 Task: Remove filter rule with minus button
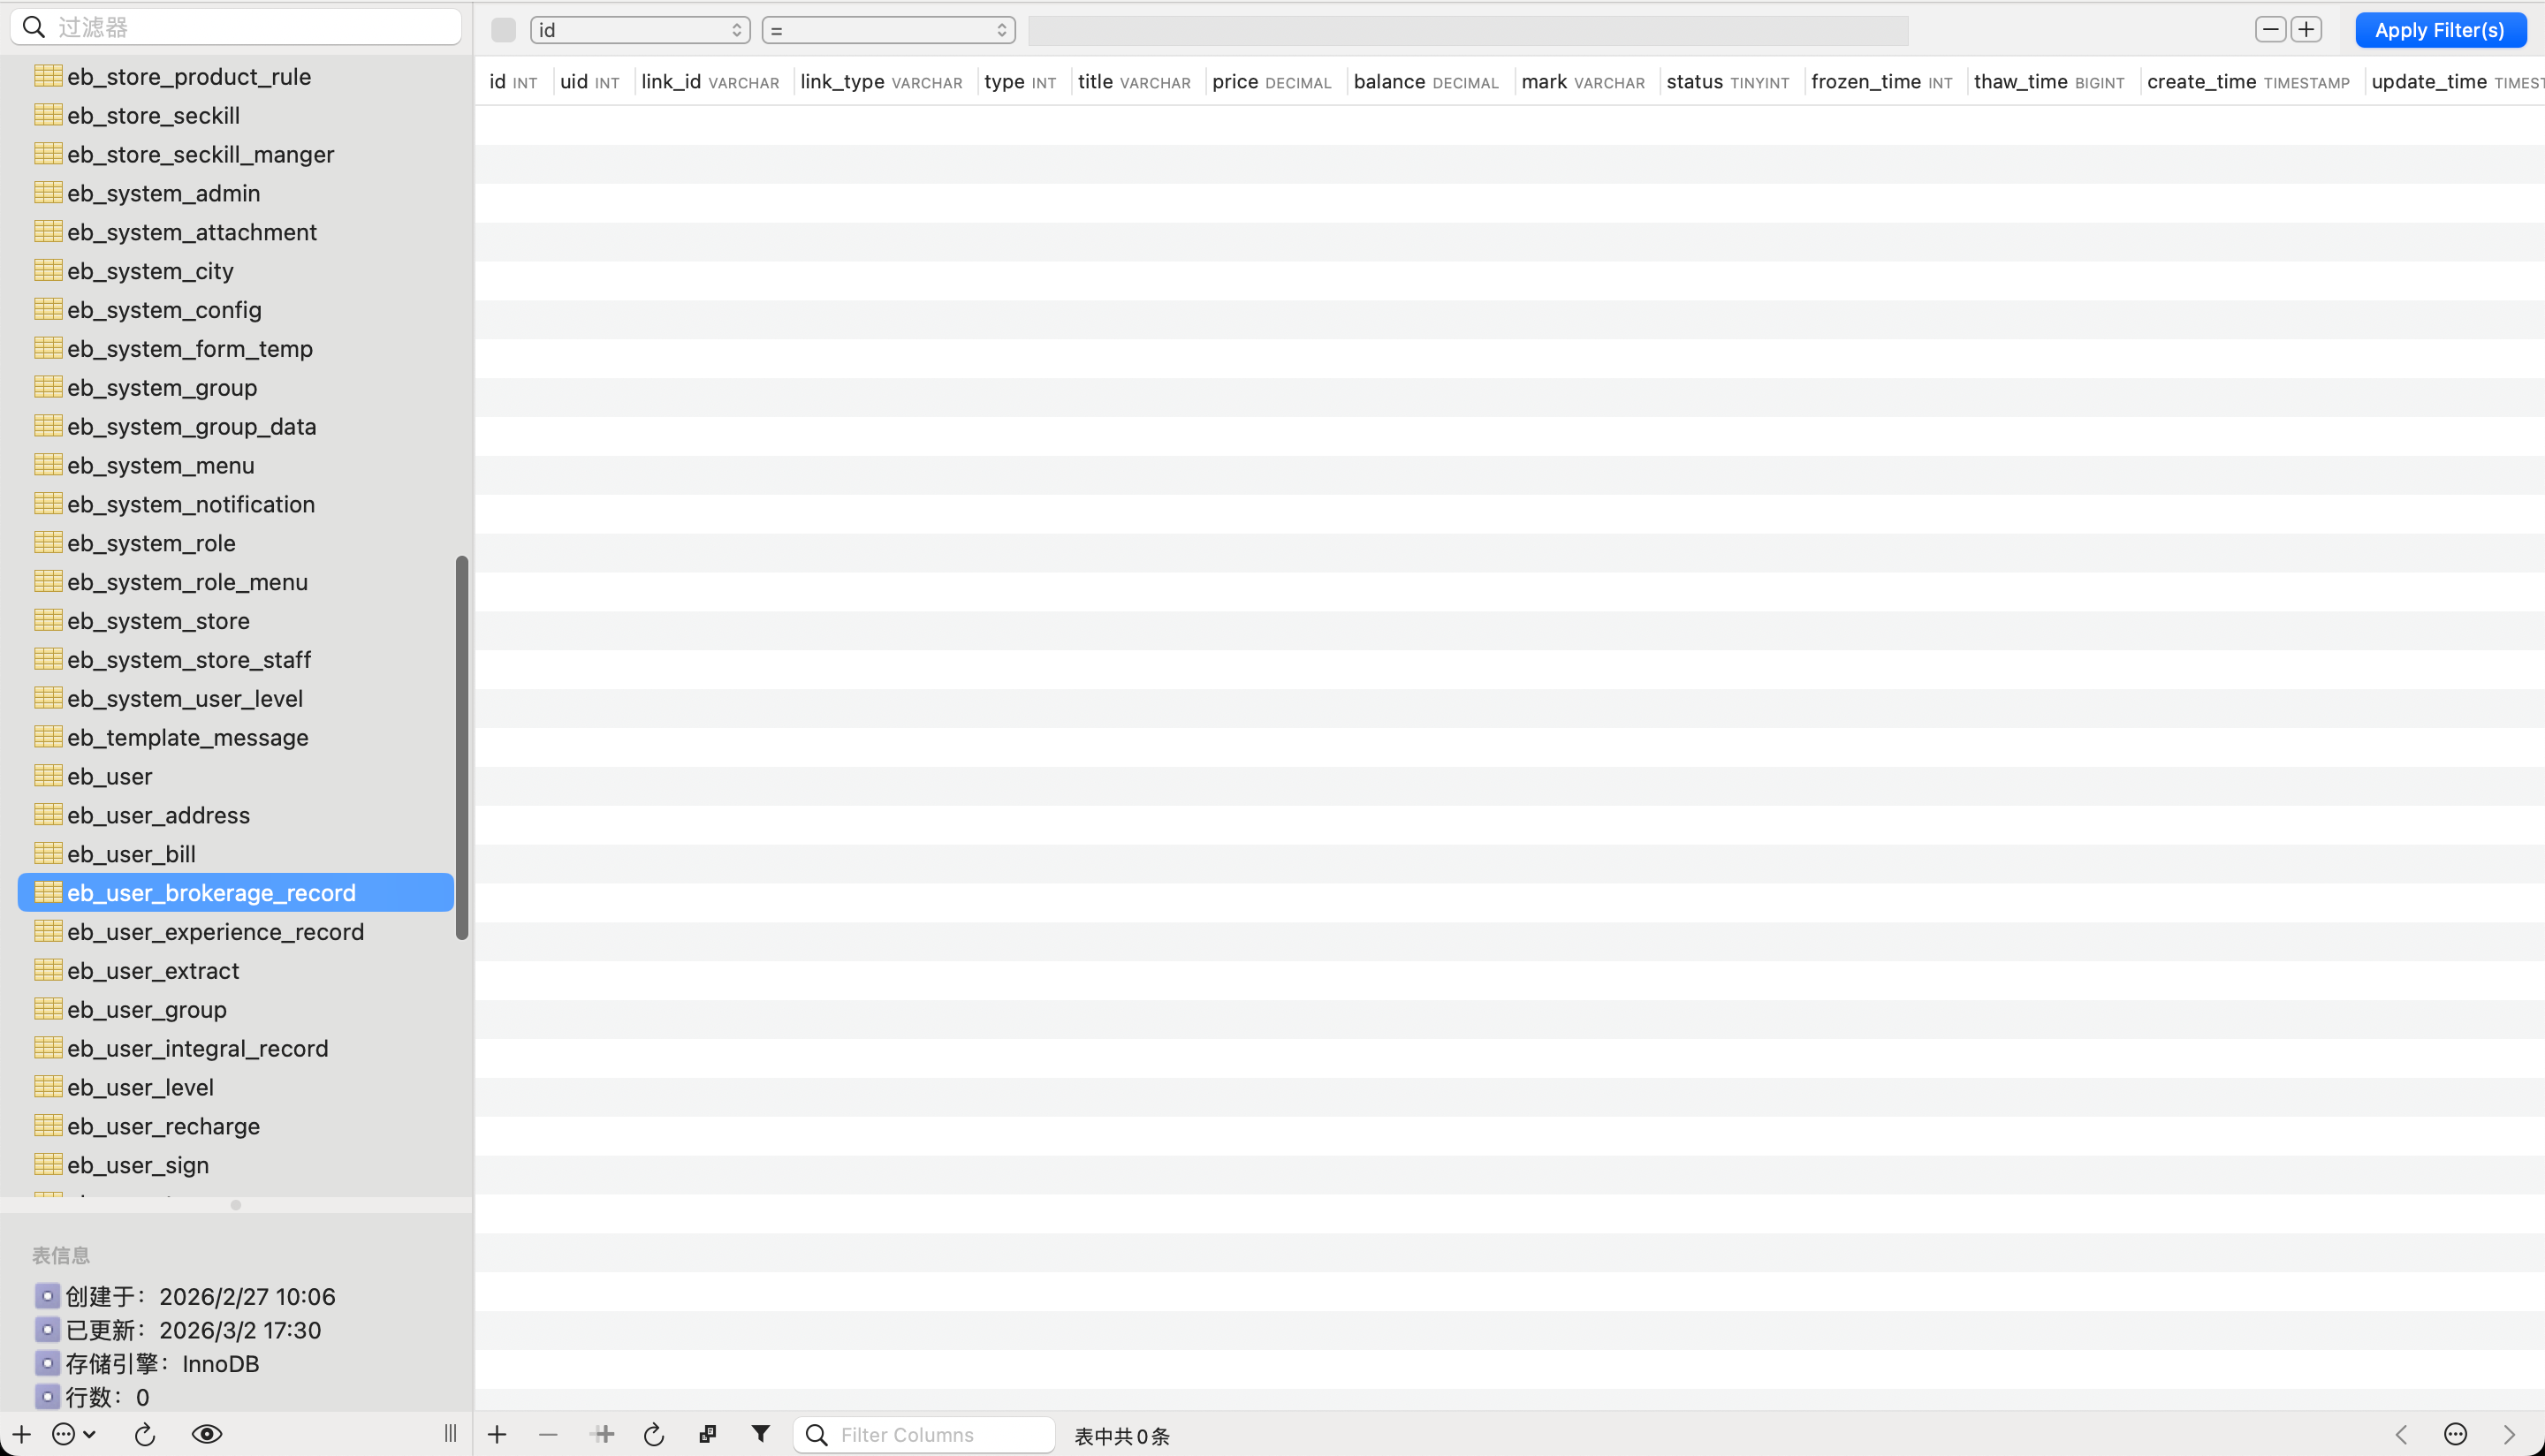point(2270,30)
